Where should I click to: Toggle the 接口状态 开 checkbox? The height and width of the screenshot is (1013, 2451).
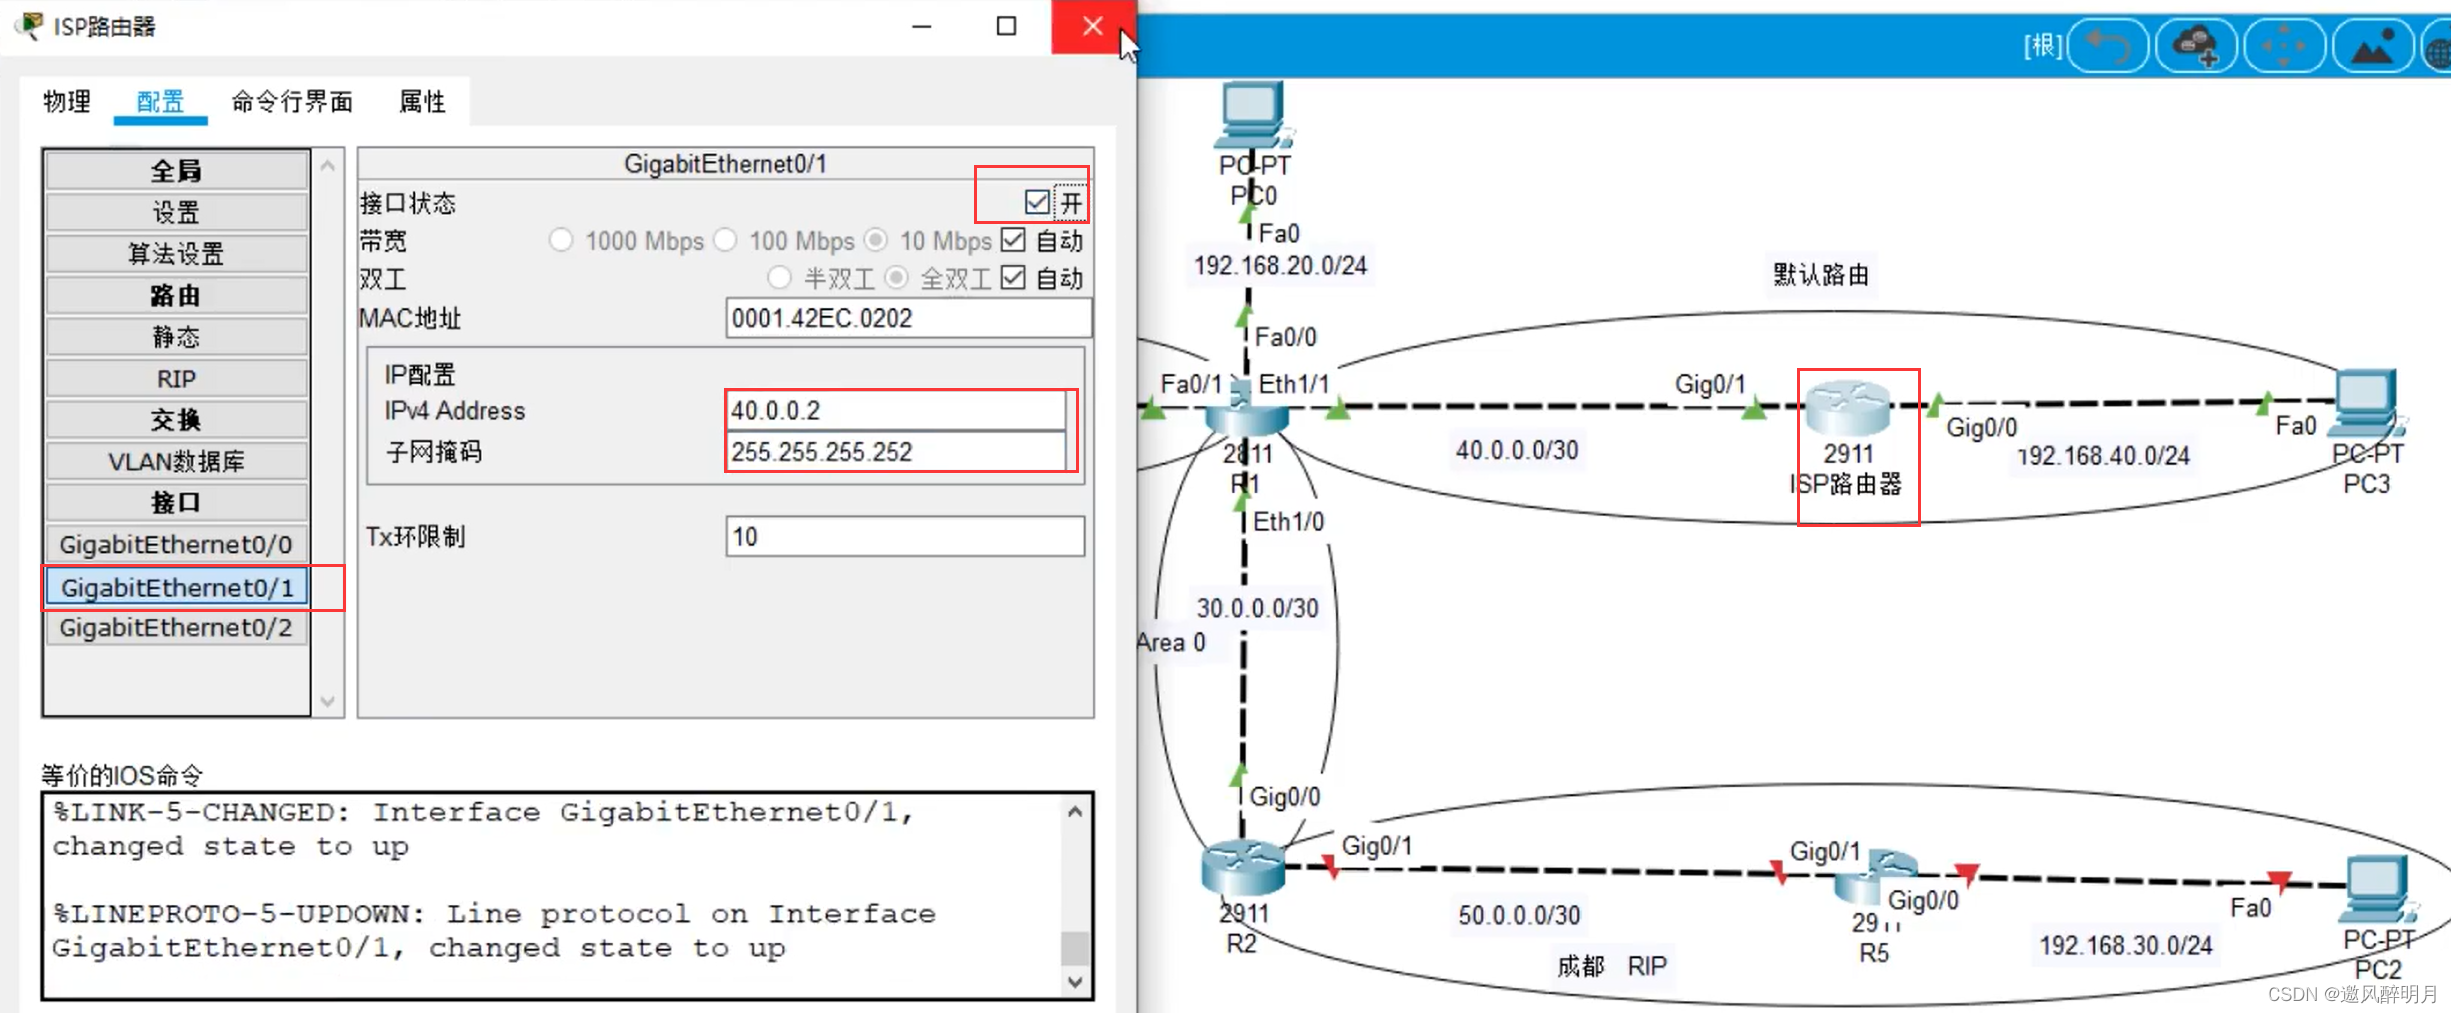click(1037, 202)
